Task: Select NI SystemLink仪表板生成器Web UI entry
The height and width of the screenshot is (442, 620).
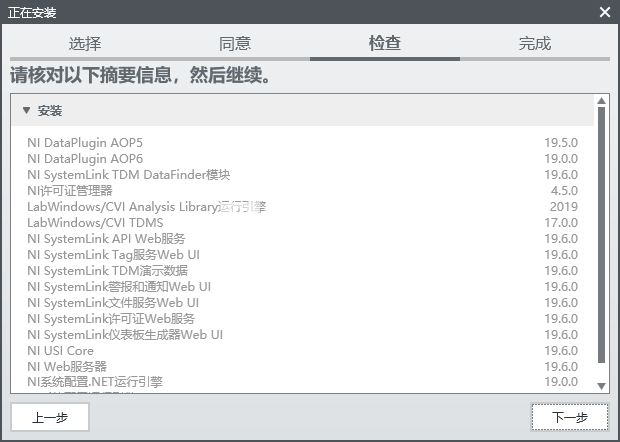Action: [302, 334]
